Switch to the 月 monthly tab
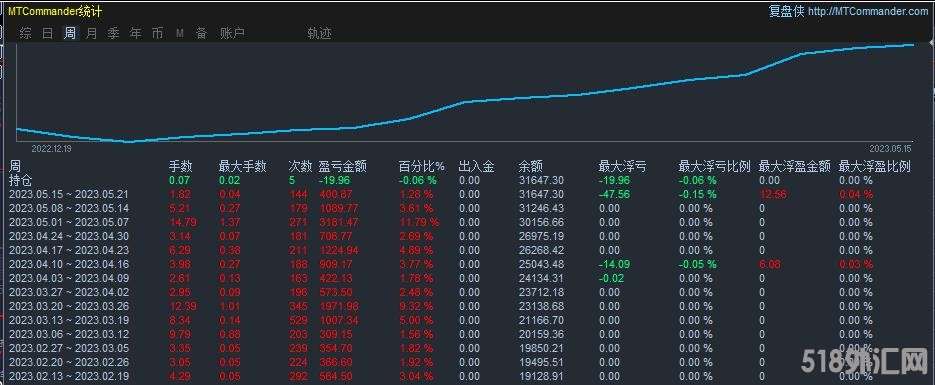The width and height of the screenshot is (935, 385). point(91,33)
